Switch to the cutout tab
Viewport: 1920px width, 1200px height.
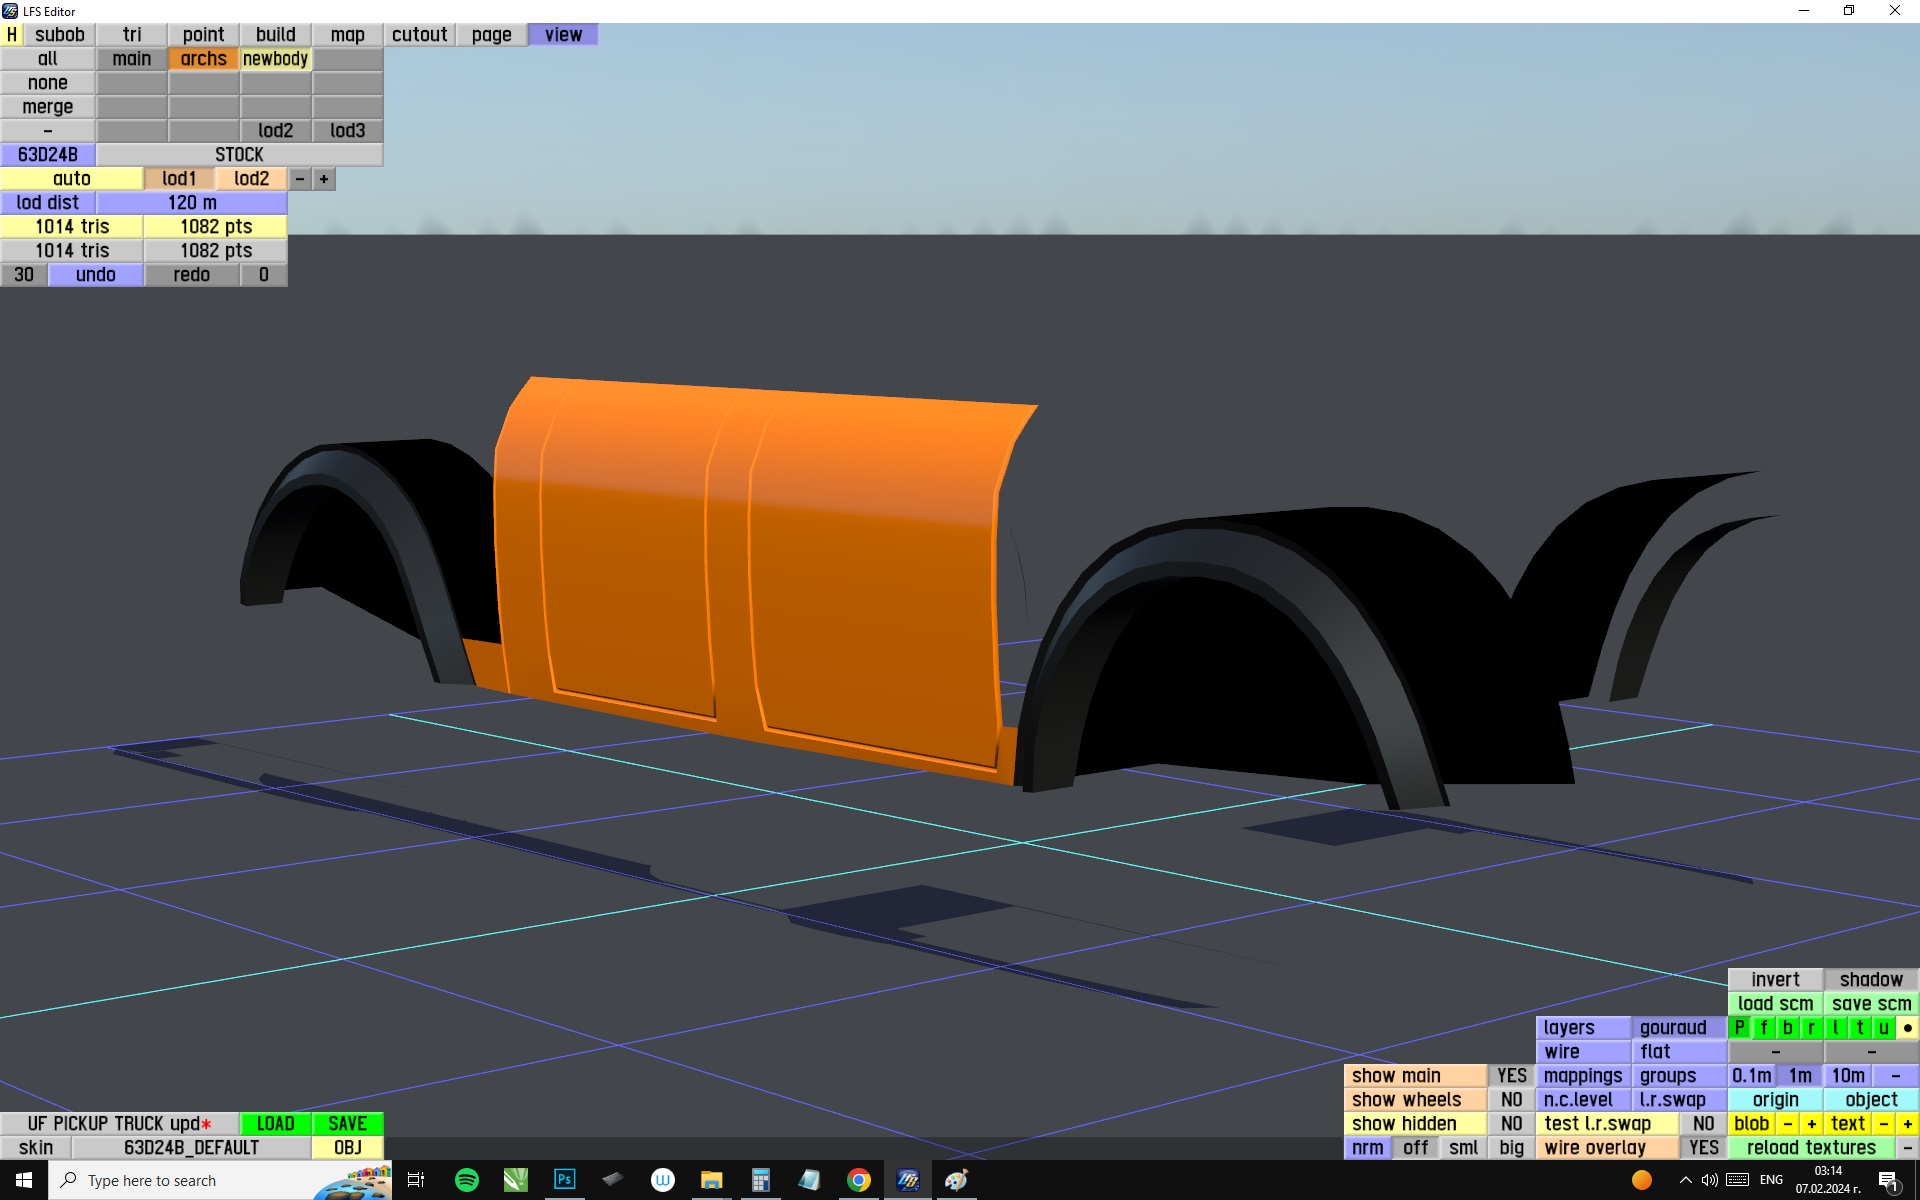tap(419, 34)
